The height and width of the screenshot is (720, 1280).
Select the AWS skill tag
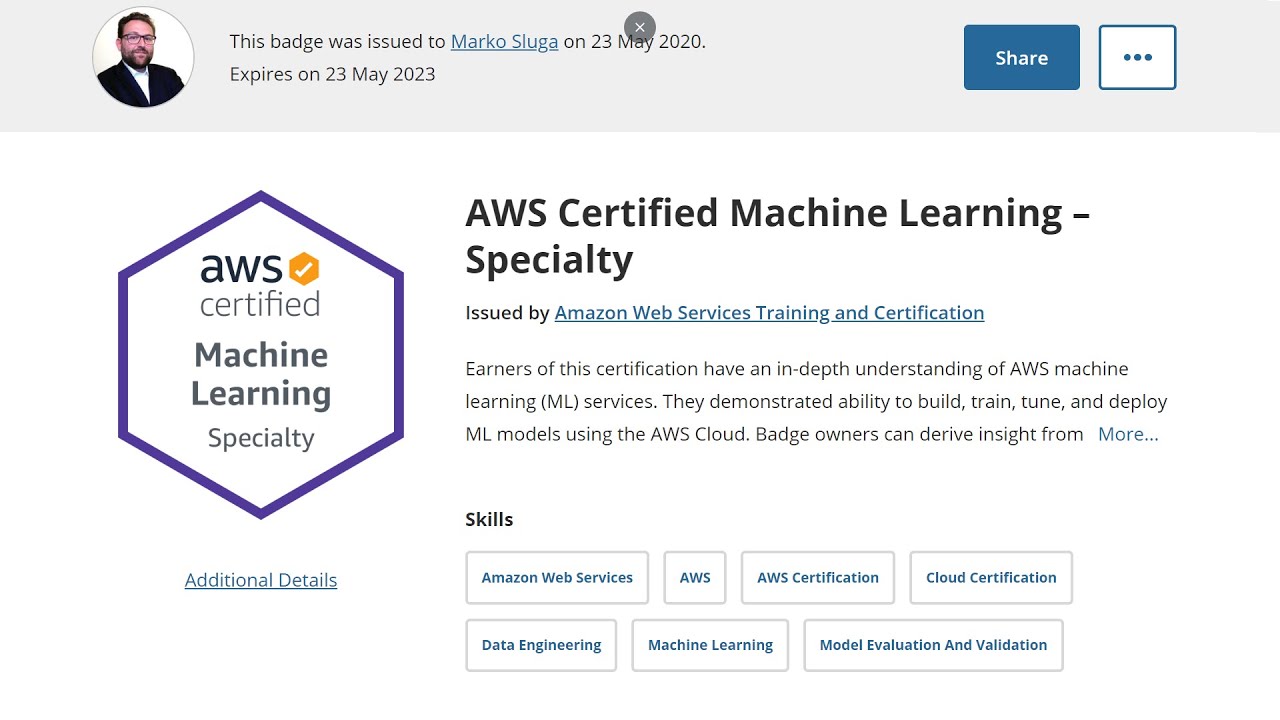tap(695, 577)
